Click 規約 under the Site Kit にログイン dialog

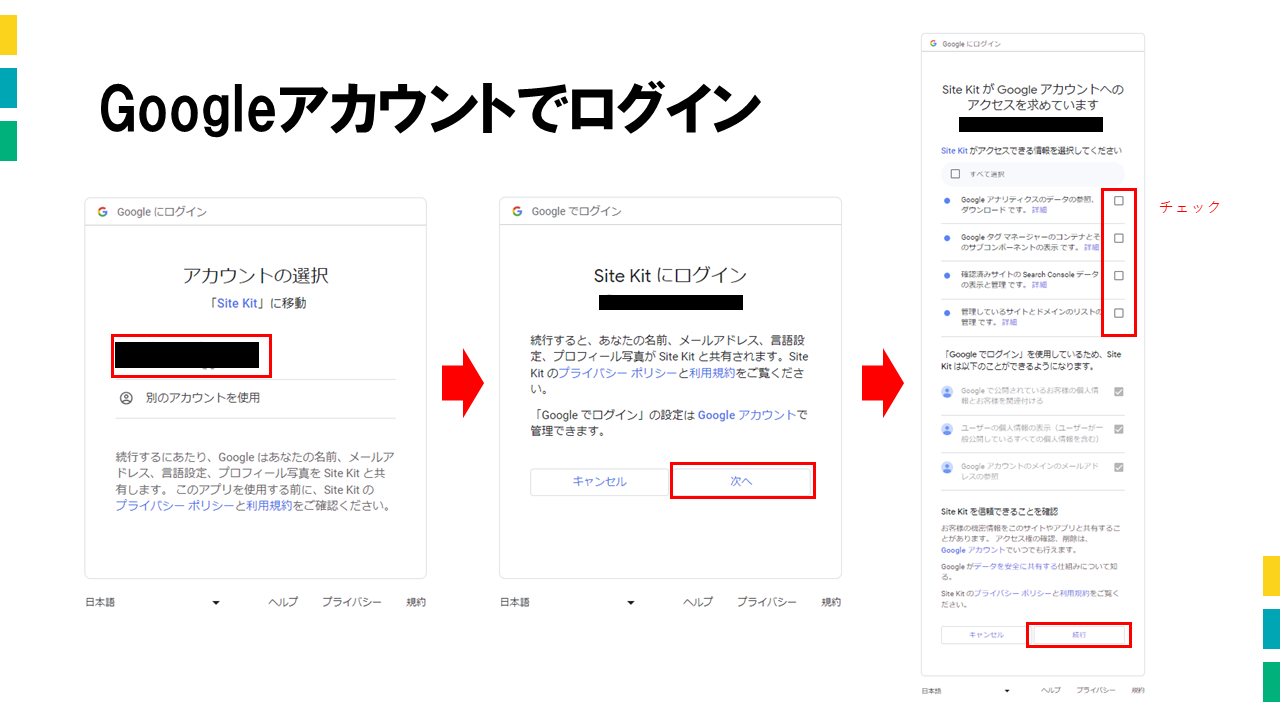pyautogui.click(x=831, y=602)
